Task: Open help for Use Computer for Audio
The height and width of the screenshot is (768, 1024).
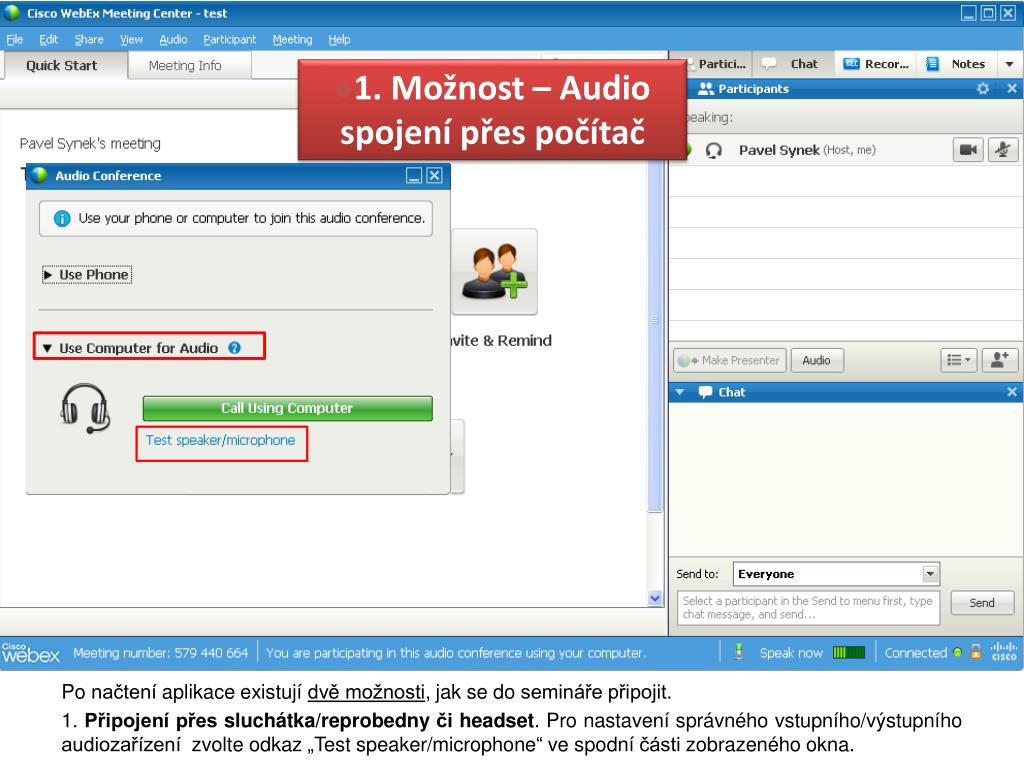Action: click(x=234, y=348)
